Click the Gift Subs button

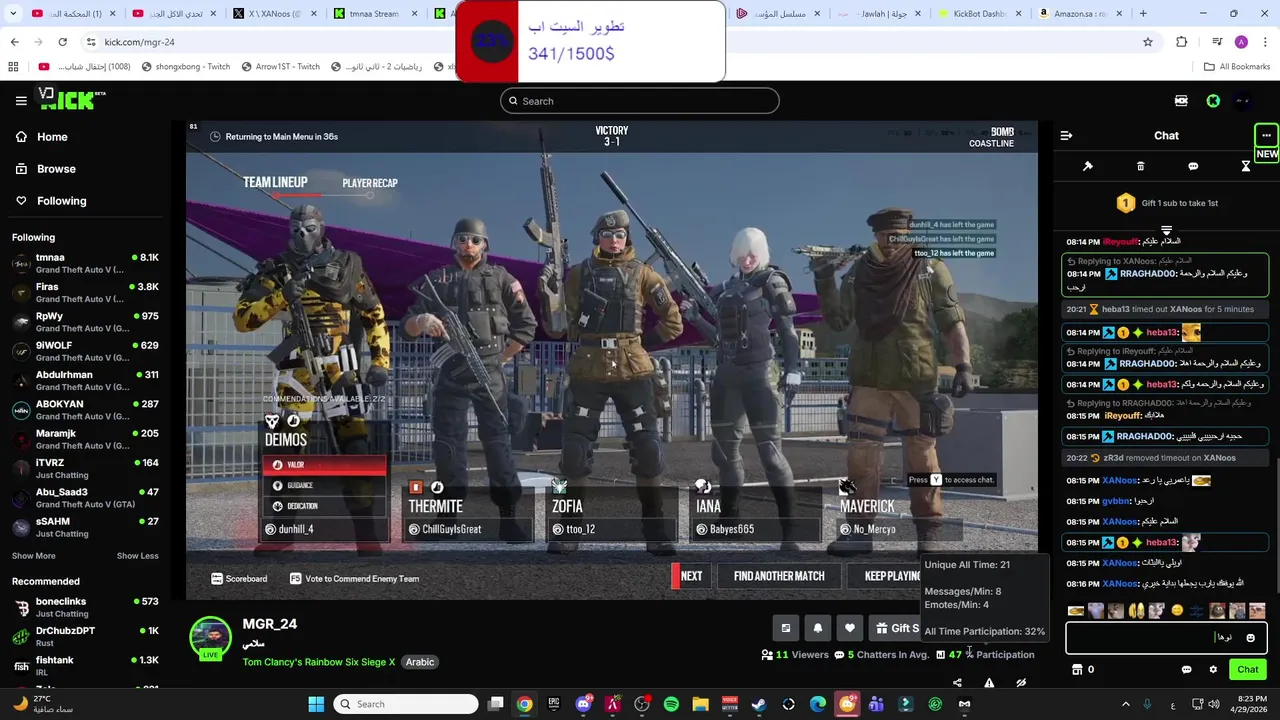tap(897, 628)
